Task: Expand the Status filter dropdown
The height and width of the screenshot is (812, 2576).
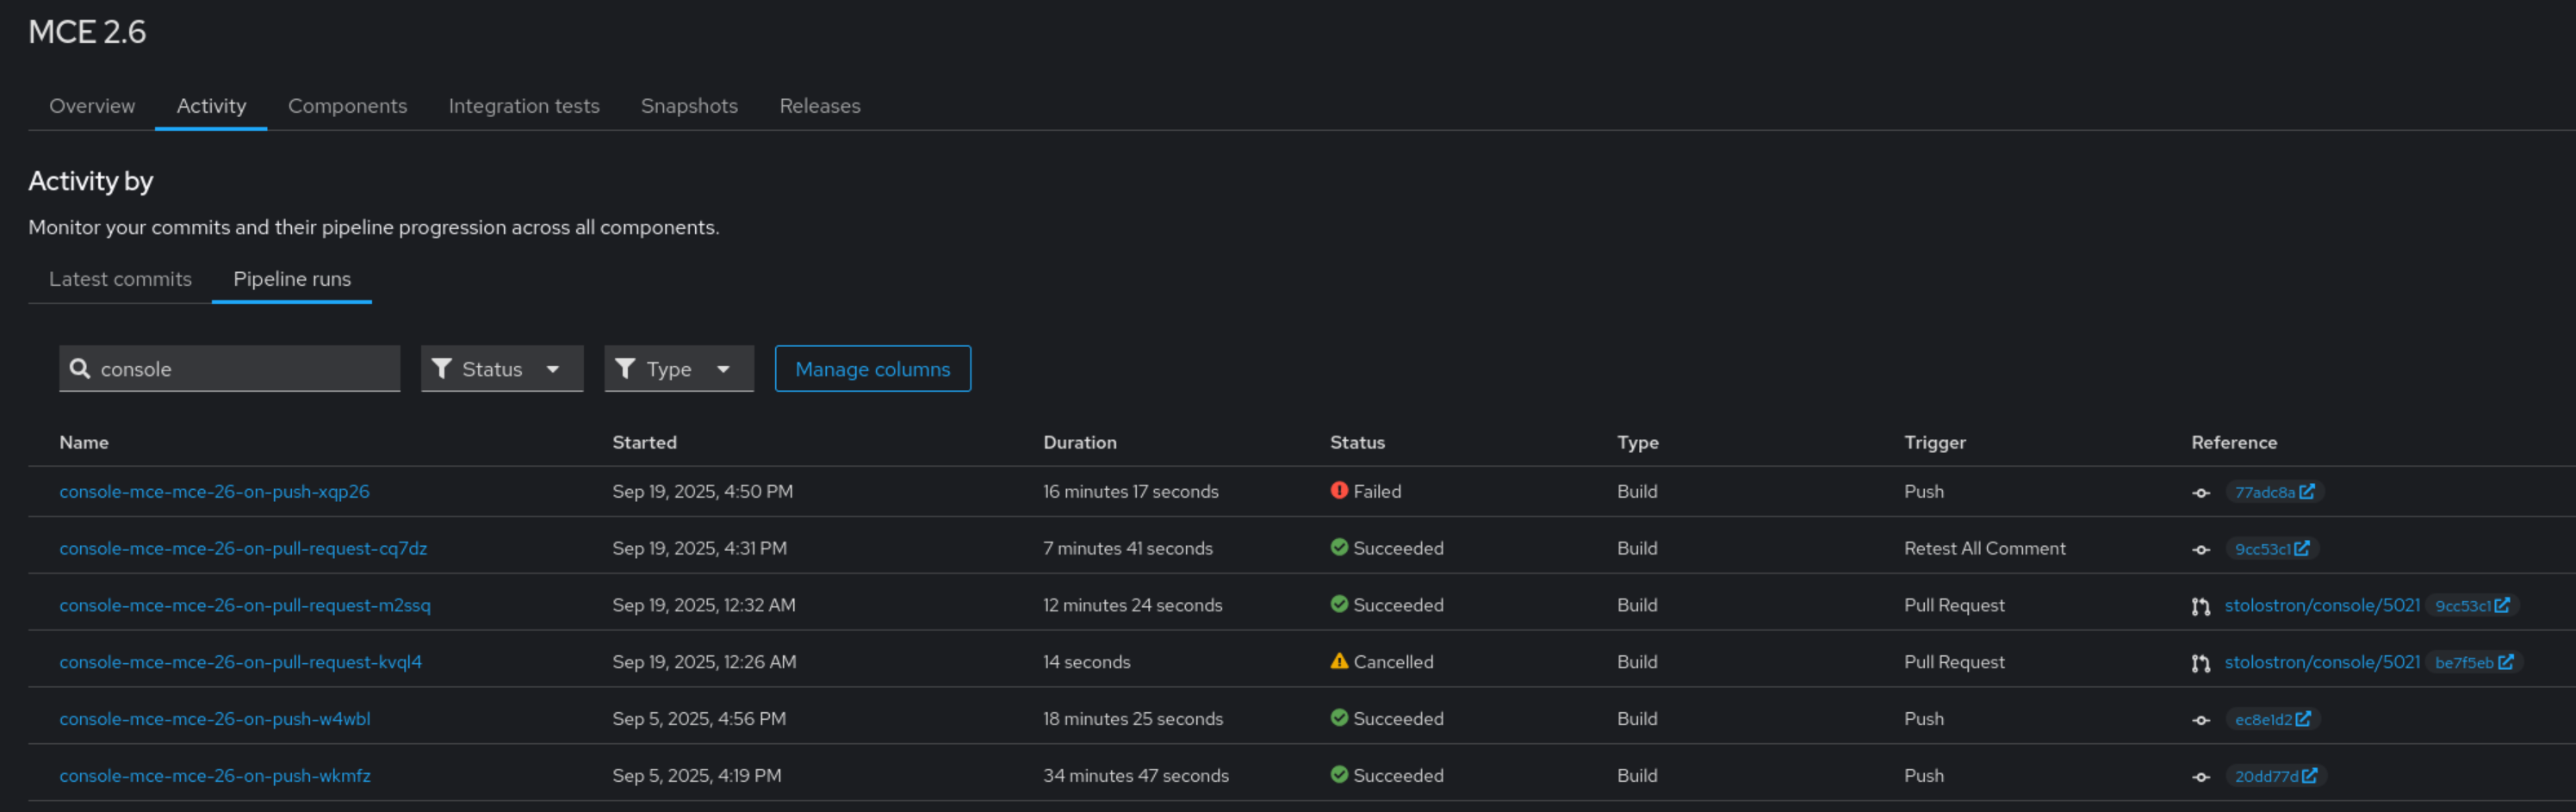Action: coord(552,369)
